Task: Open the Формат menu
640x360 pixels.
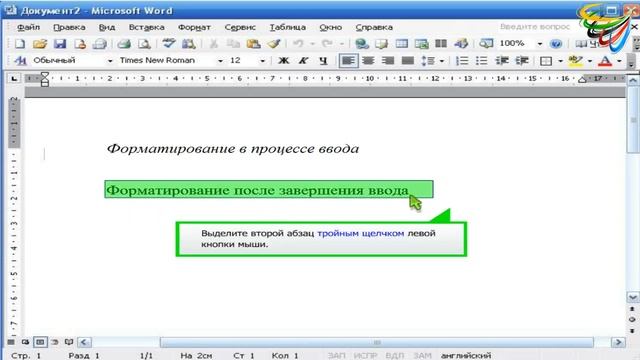Action: click(x=194, y=27)
